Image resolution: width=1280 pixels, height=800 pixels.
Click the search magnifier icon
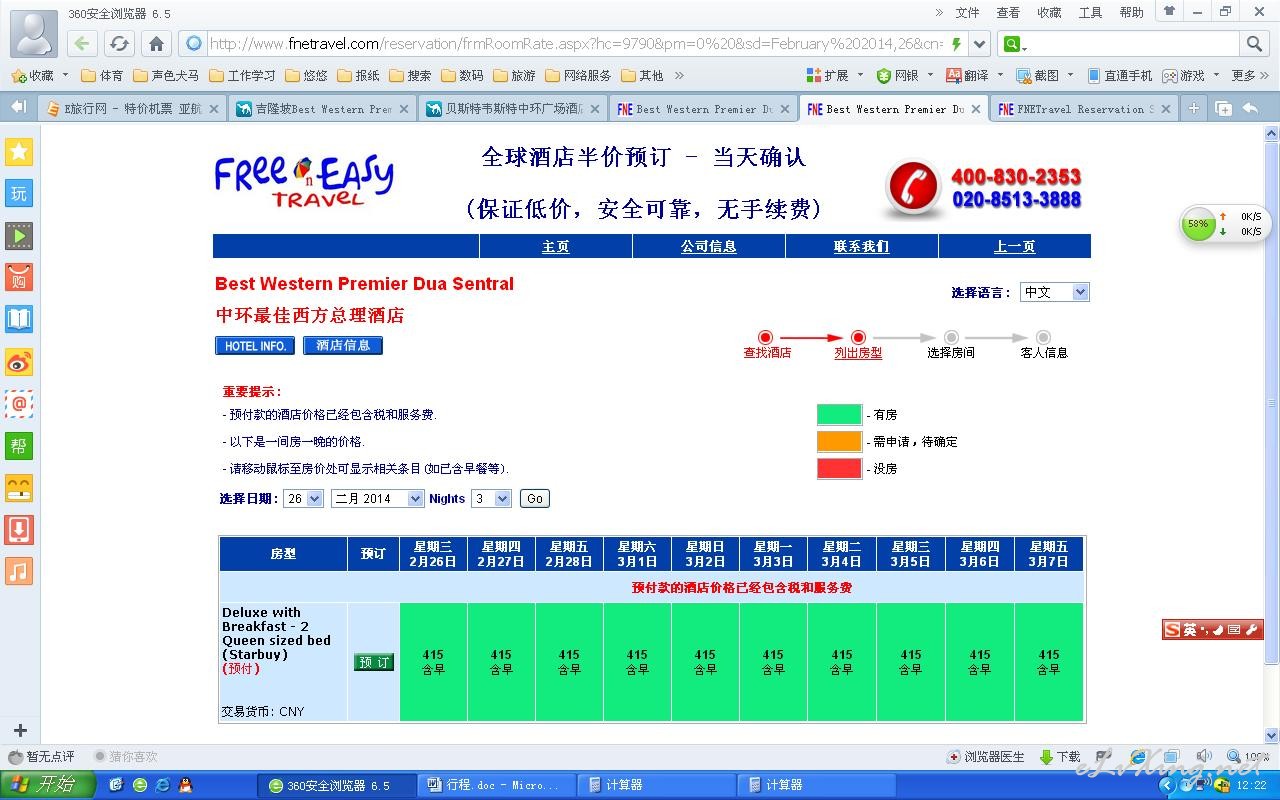click(x=1254, y=43)
